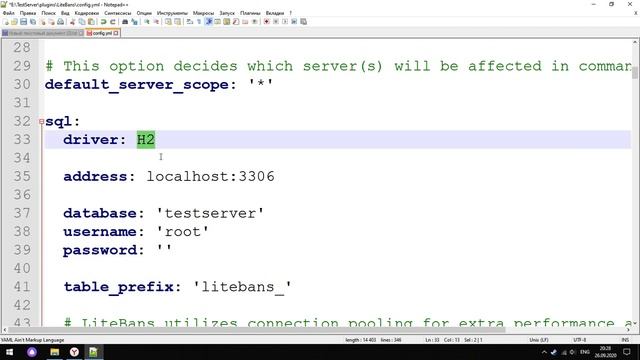
Task: Close the config.yml tab
Action: (x=116, y=33)
